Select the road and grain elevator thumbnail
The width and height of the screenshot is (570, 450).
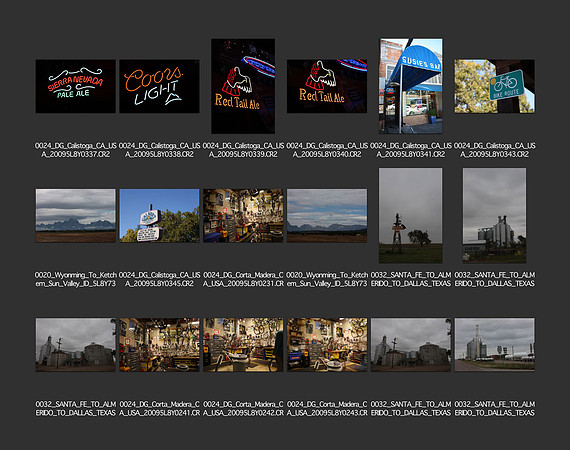tap(494, 345)
